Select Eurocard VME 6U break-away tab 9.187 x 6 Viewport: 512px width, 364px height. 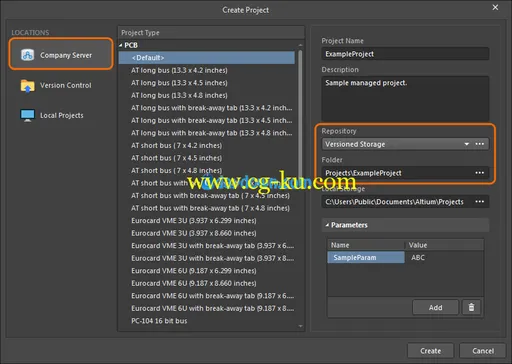(x=207, y=296)
